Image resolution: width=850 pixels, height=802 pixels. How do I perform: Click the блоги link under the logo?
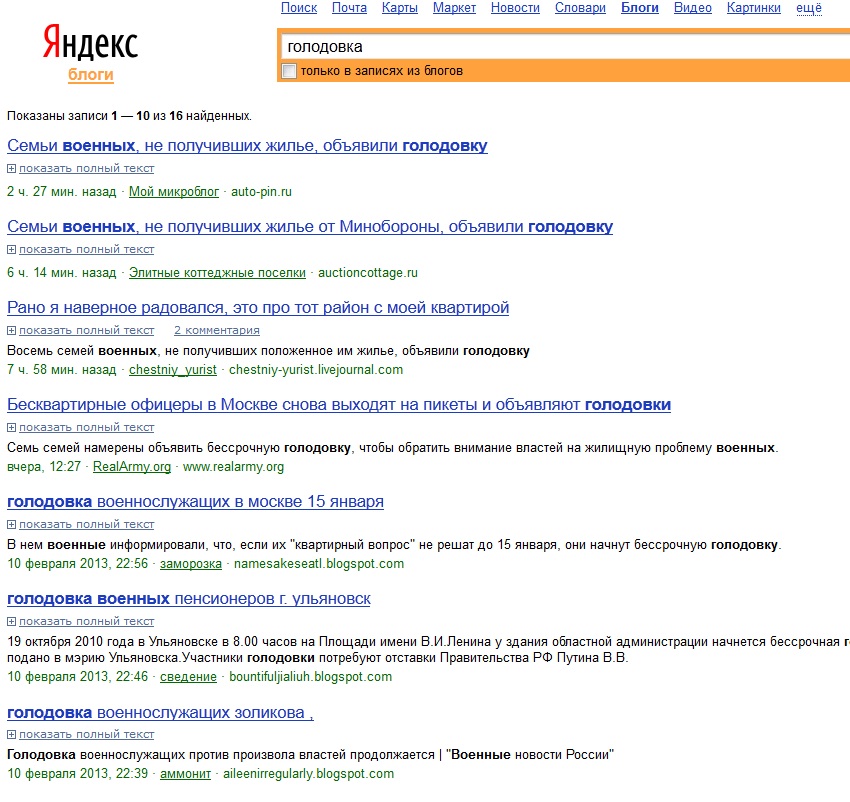pos(90,75)
